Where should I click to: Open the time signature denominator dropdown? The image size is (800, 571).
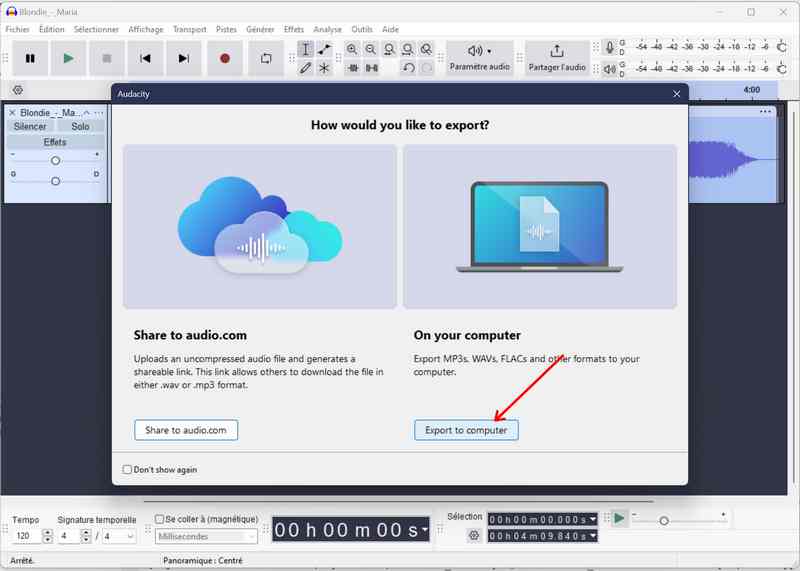tap(119, 536)
